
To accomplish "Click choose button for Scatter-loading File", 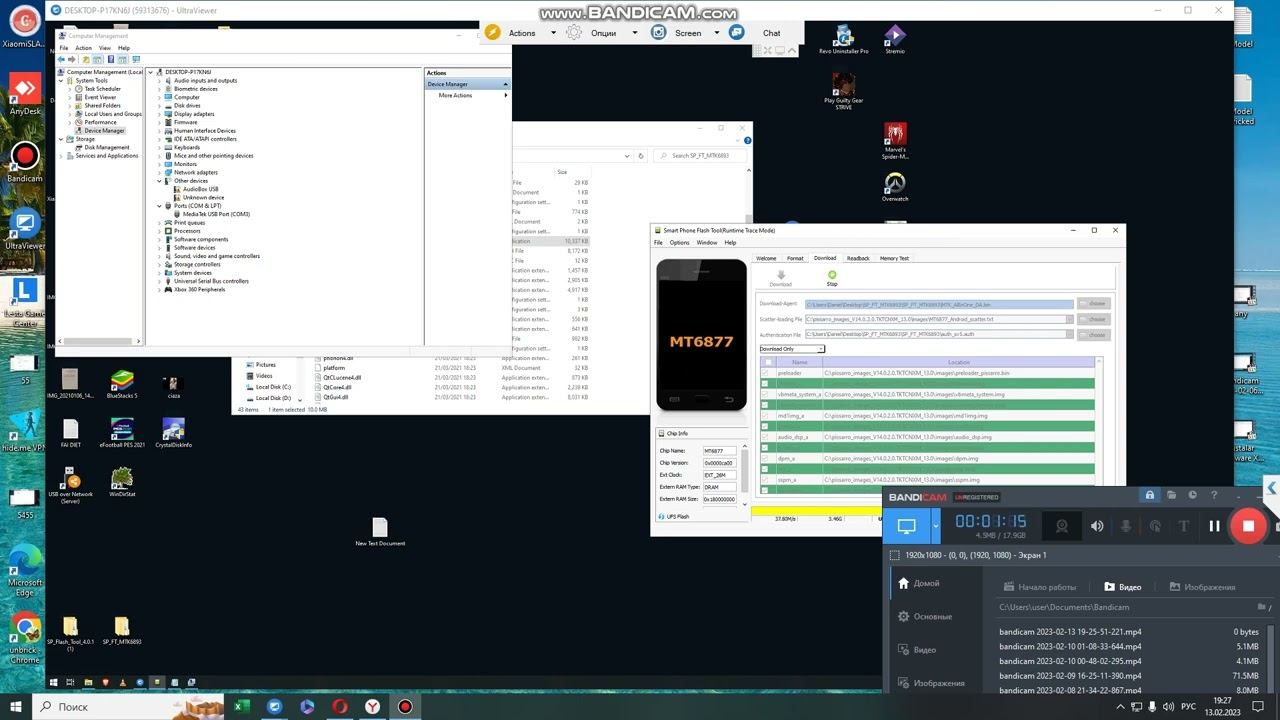I will [1094, 320].
